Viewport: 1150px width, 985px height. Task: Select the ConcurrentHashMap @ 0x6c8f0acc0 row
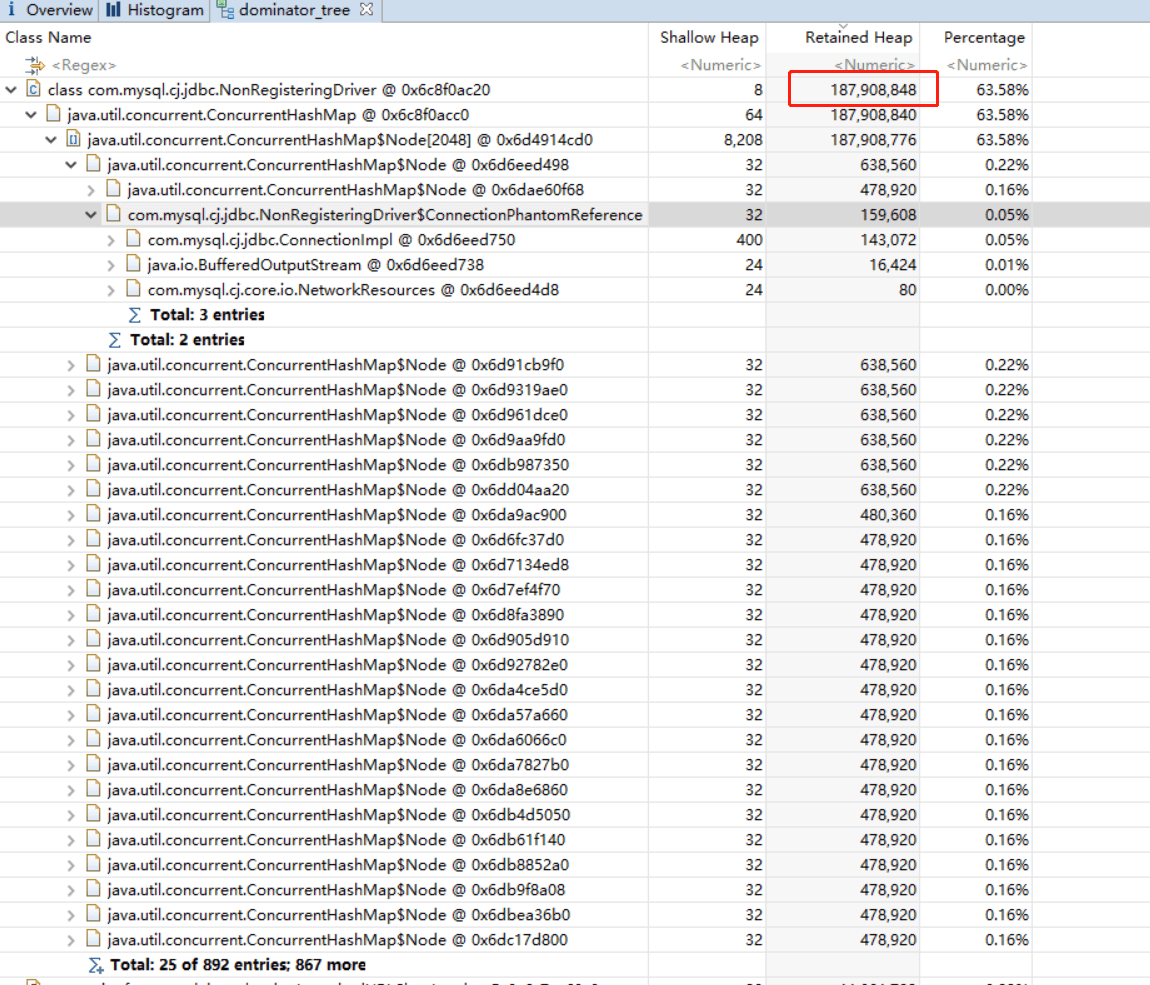click(268, 115)
